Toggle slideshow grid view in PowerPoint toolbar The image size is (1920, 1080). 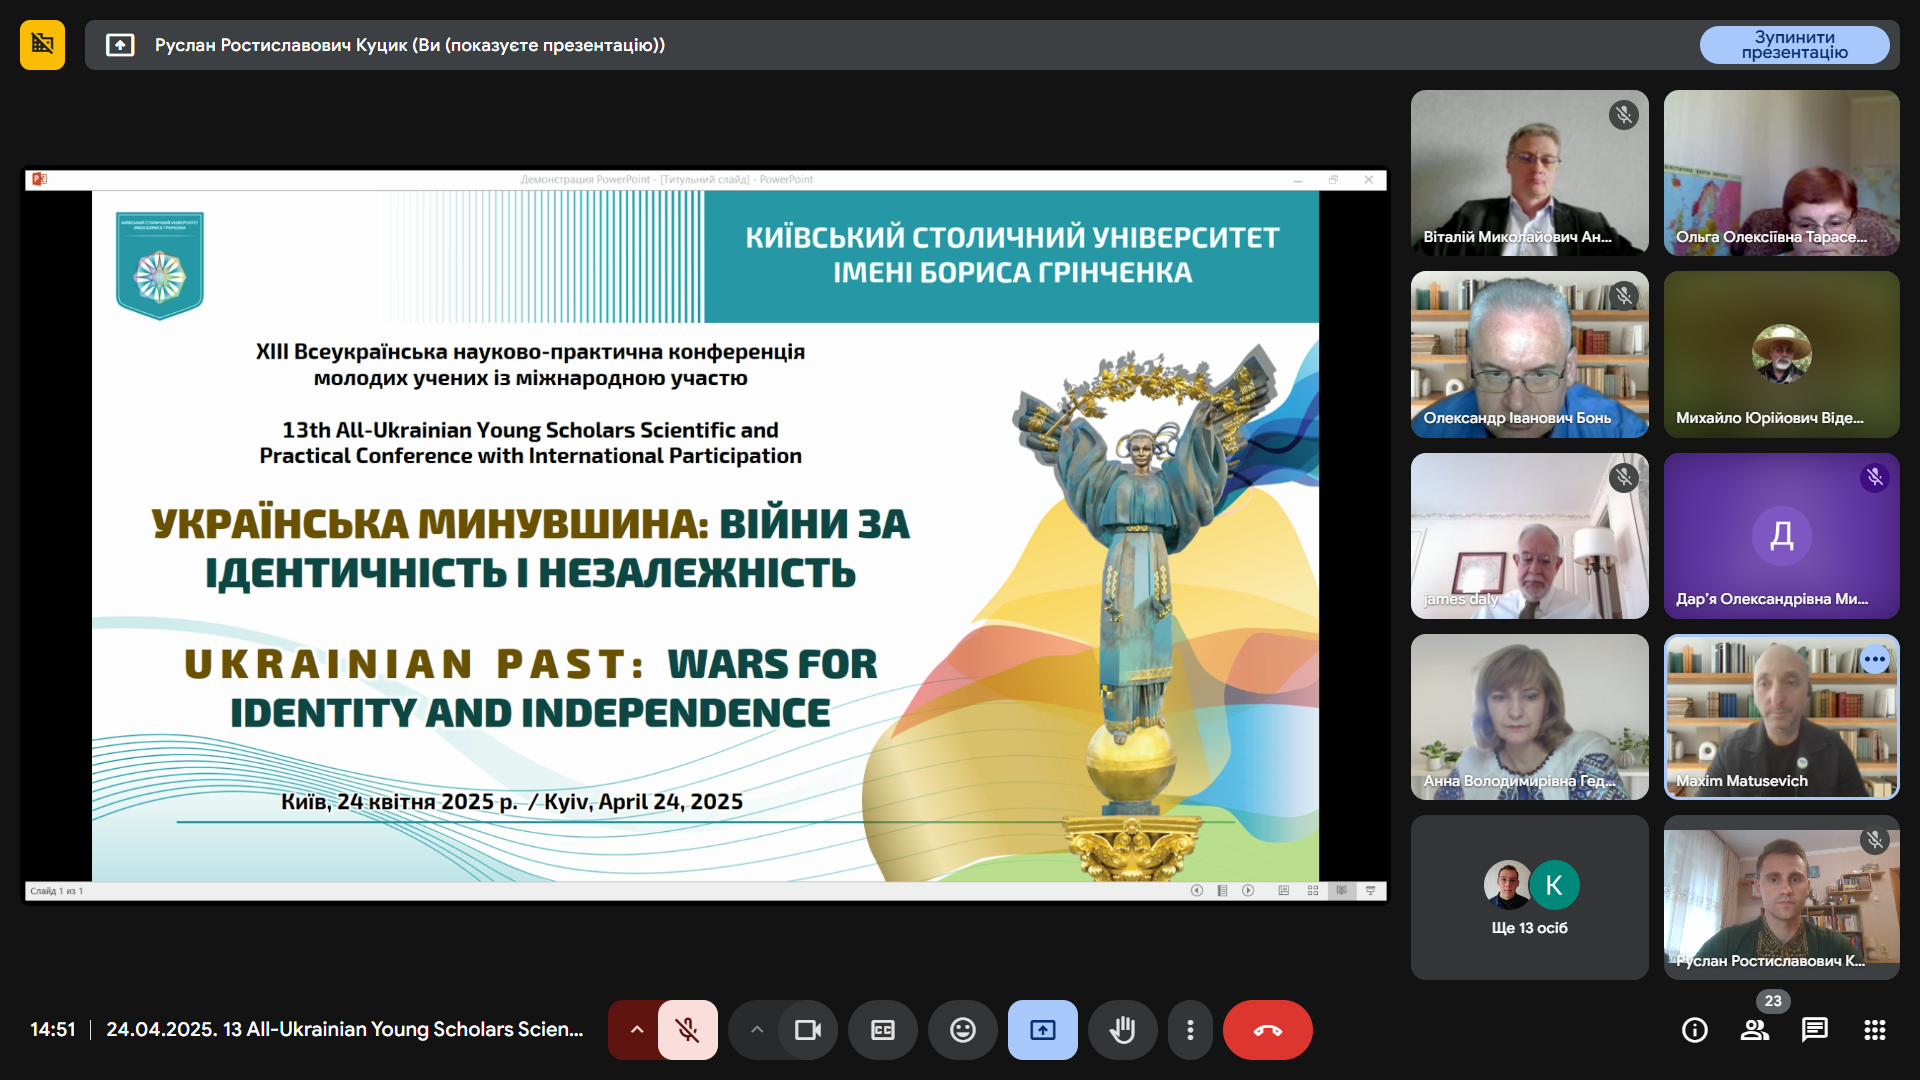click(1313, 890)
